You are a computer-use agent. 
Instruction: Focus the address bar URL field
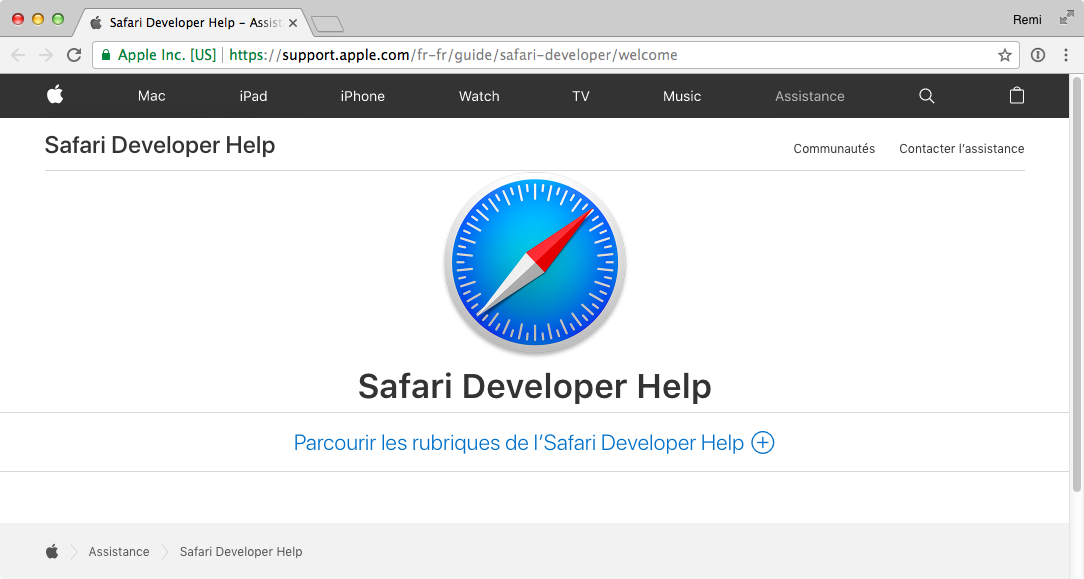coord(556,55)
